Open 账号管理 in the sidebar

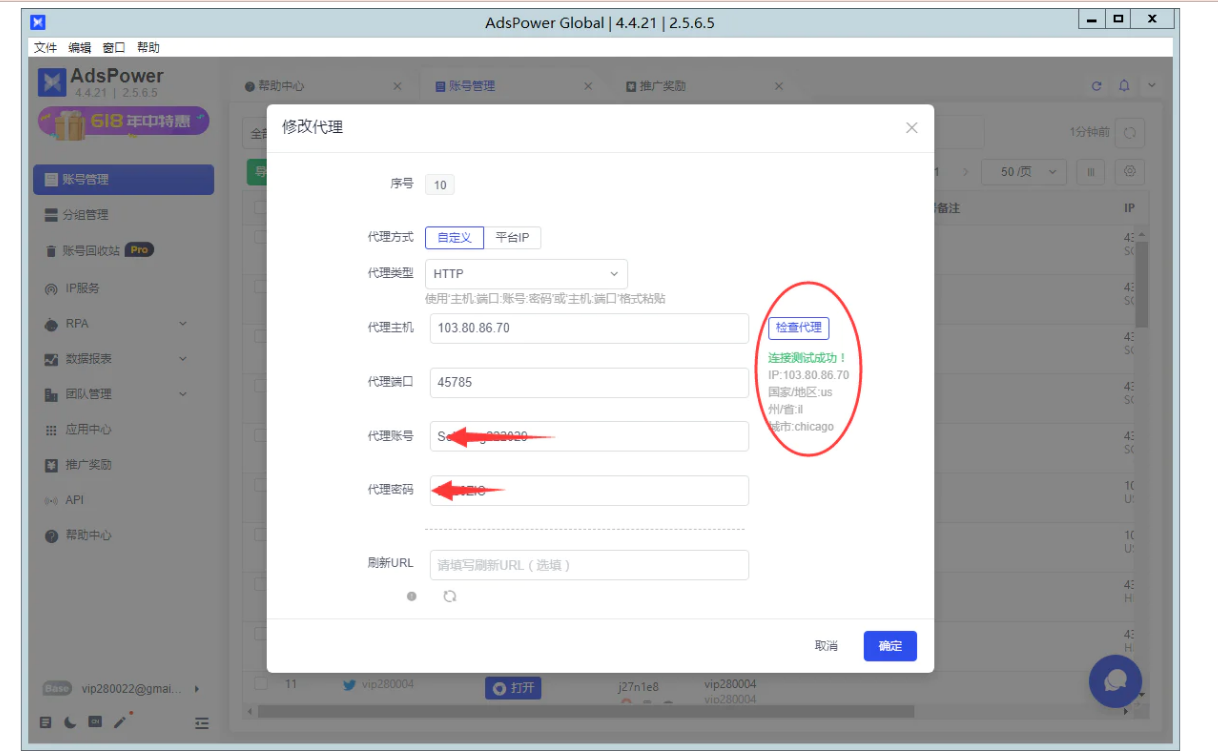pyautogui.click(x=123, y=180)
